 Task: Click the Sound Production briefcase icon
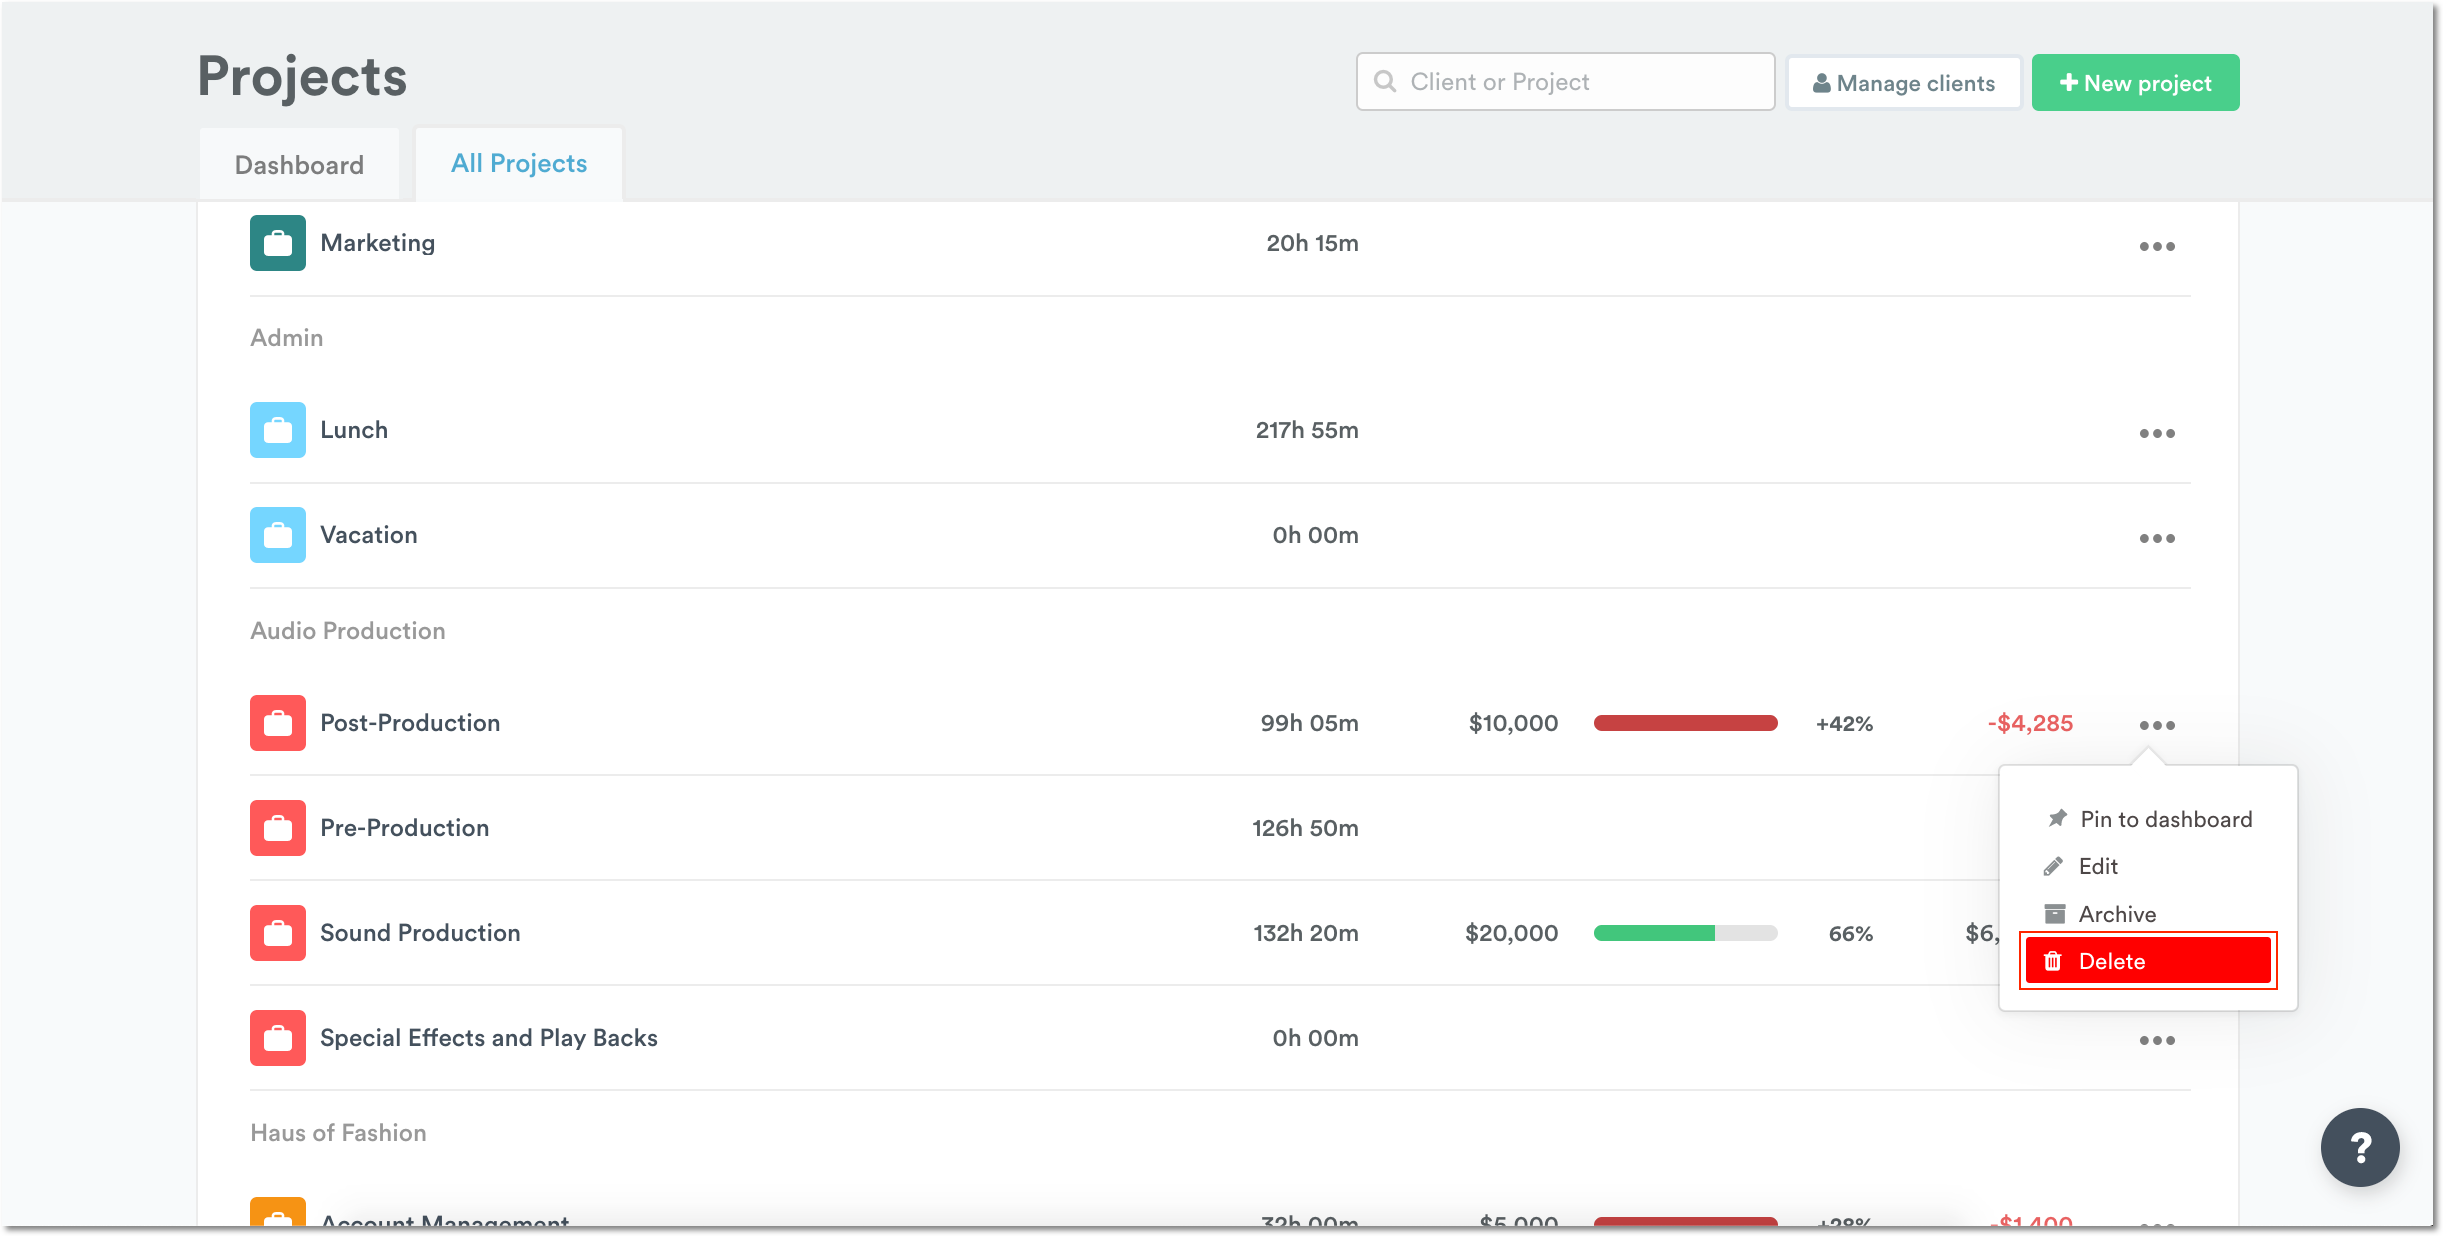(277, 933)
